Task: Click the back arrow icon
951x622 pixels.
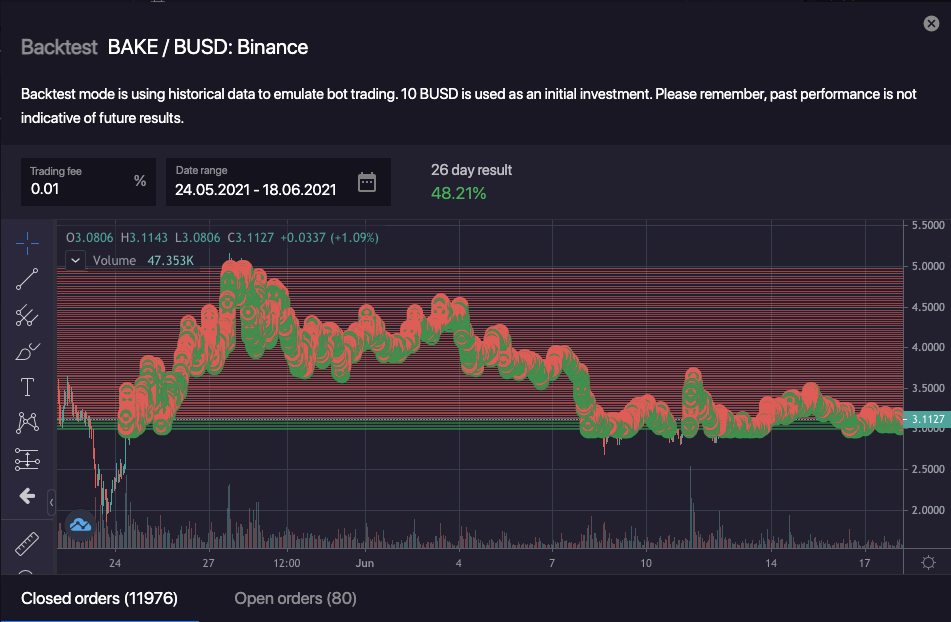Action: (27, 496)
